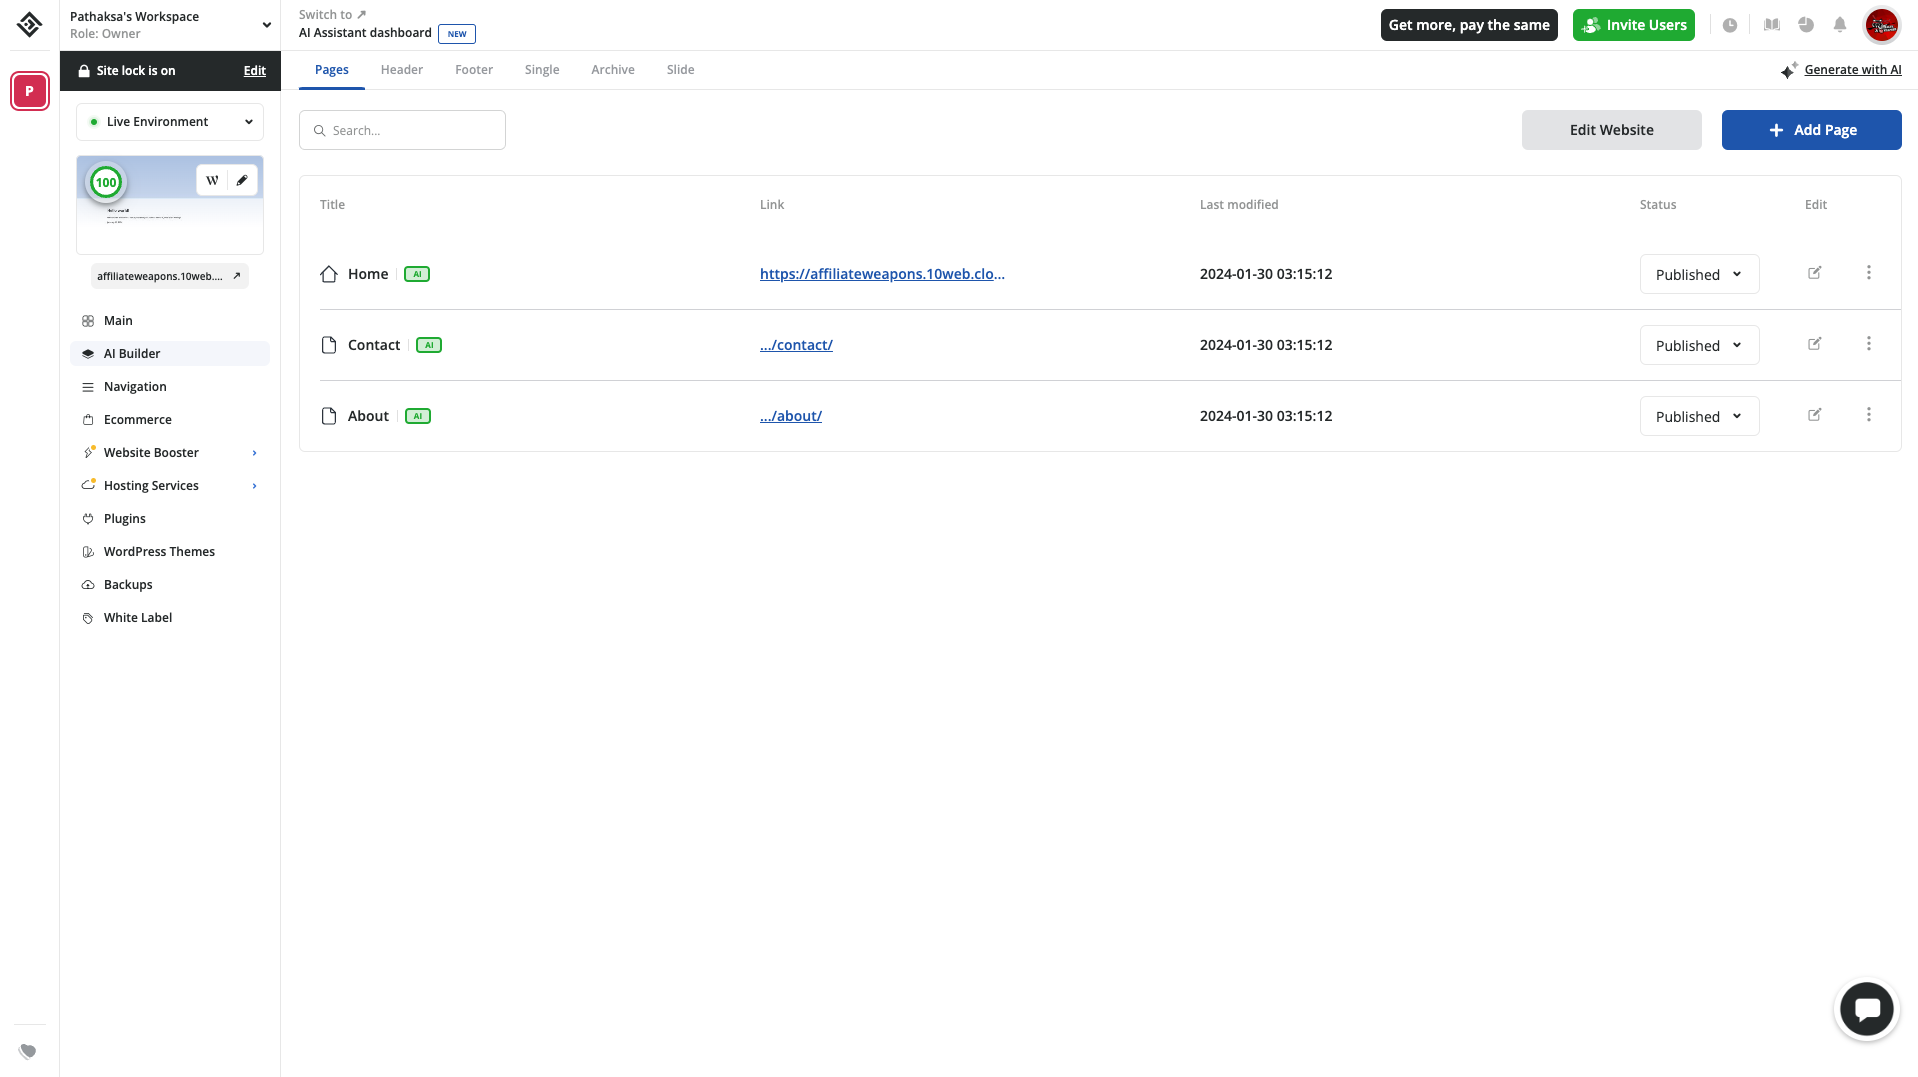Switch to the Header tab

pos(401,69)
